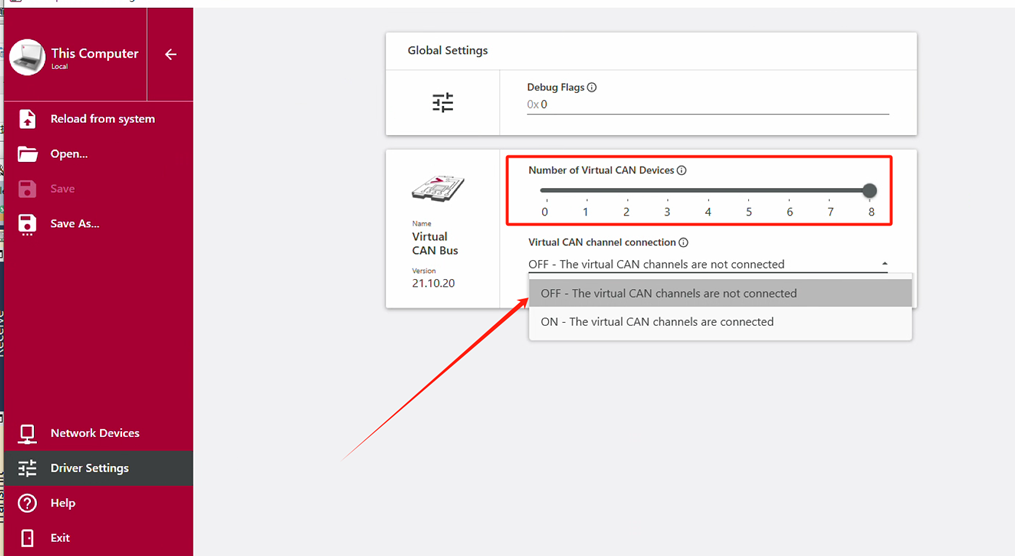The width and height of the screenshot is (1015, 556).
Task: Click the Debug Flags info icon
Action: [x=592, y=88]
